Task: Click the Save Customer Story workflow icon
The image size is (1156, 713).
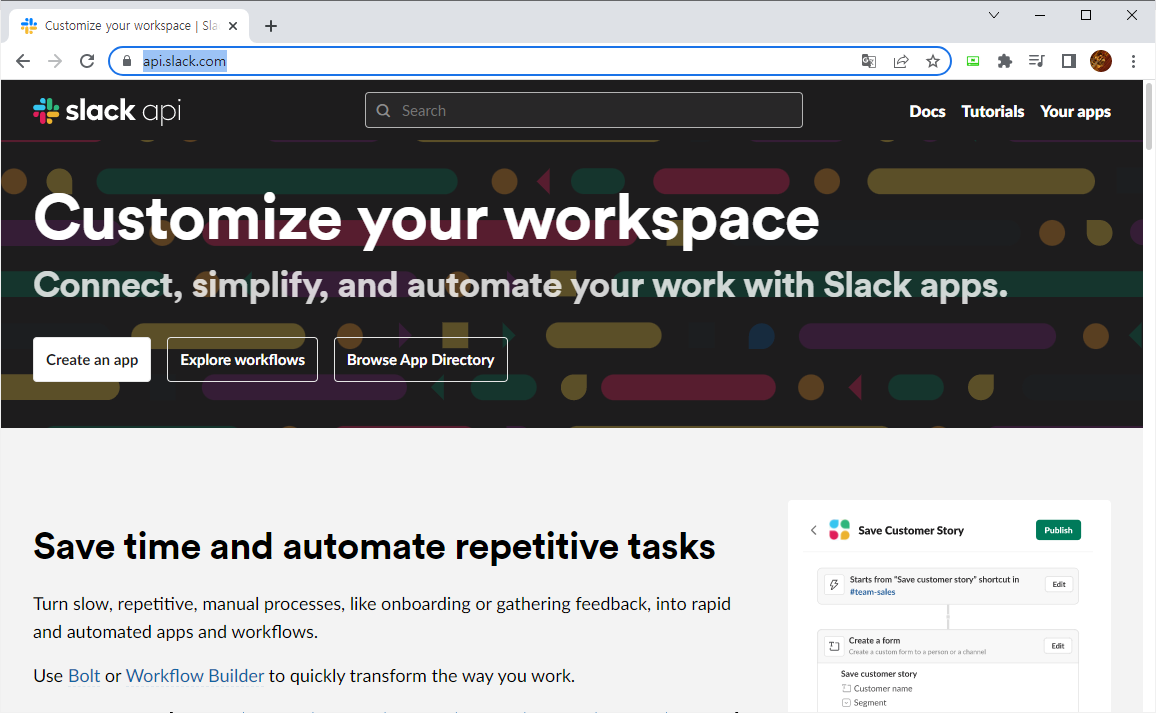Action: (x=839, y=529)
